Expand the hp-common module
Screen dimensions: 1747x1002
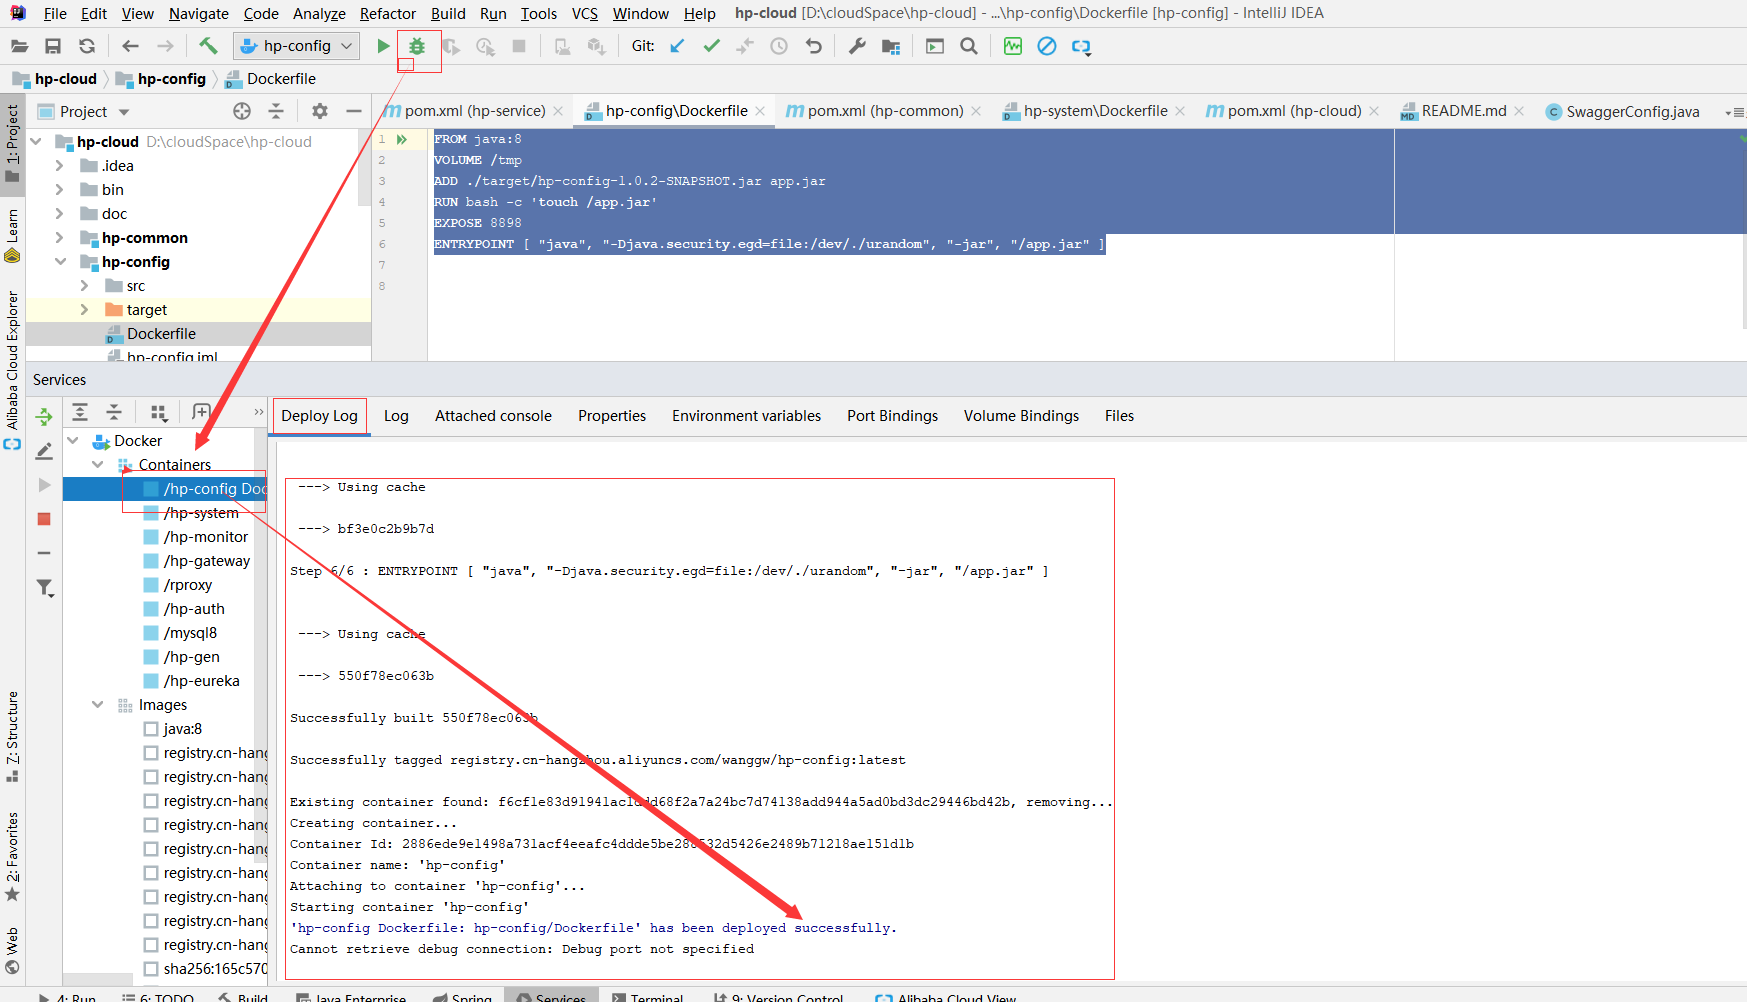[59, 237]
